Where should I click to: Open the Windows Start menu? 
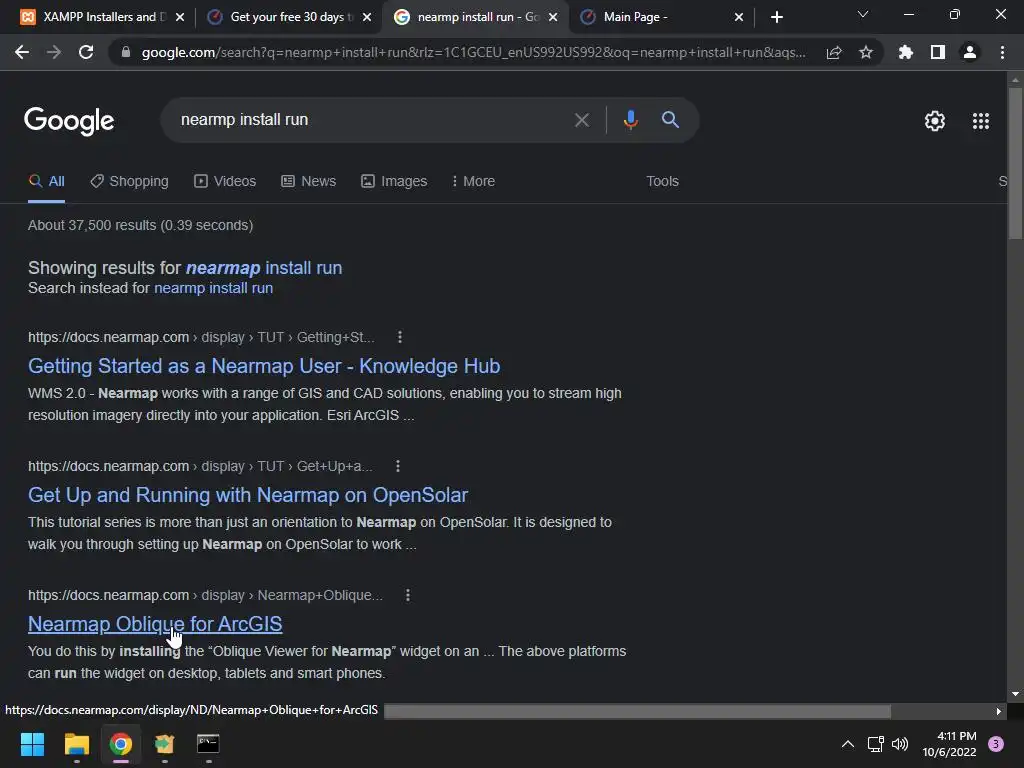(32, 744)
